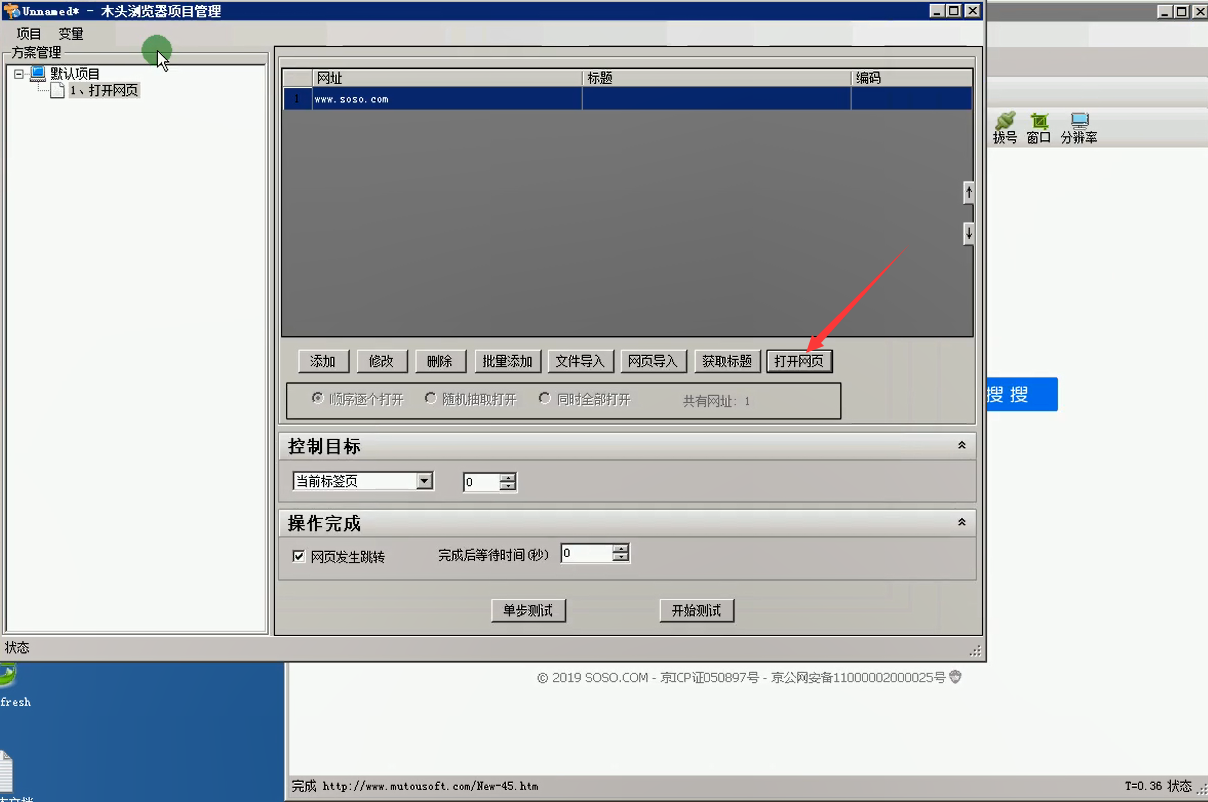The image size is (1208, 802).
Task: Click the status bar URL mutousoft.com/New-45.htm
Action: click(x=430, y=786)
